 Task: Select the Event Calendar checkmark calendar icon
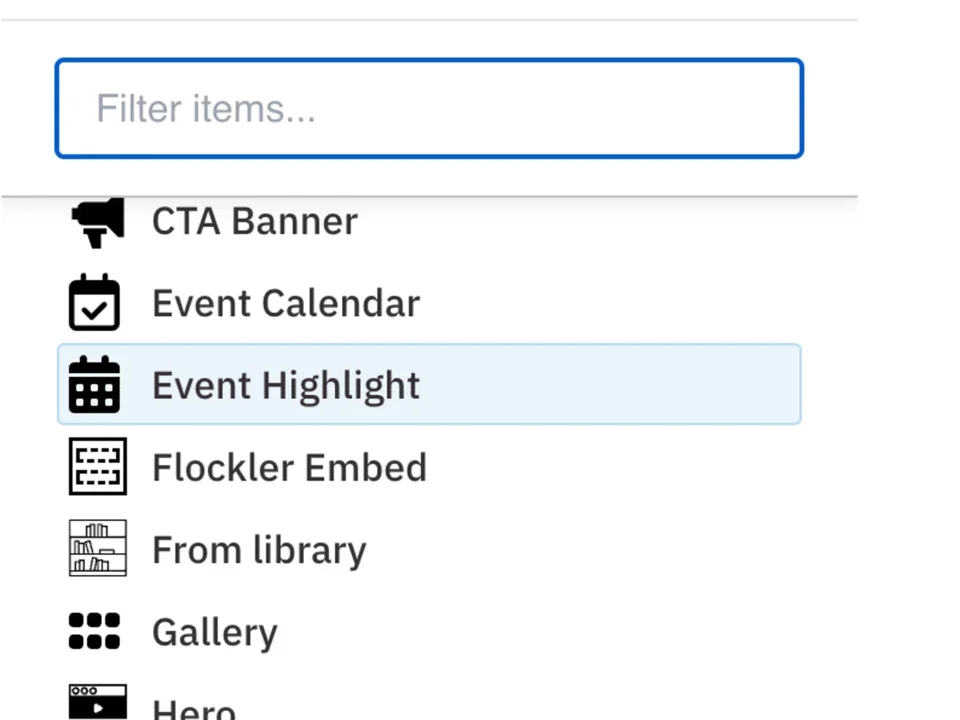96,303
